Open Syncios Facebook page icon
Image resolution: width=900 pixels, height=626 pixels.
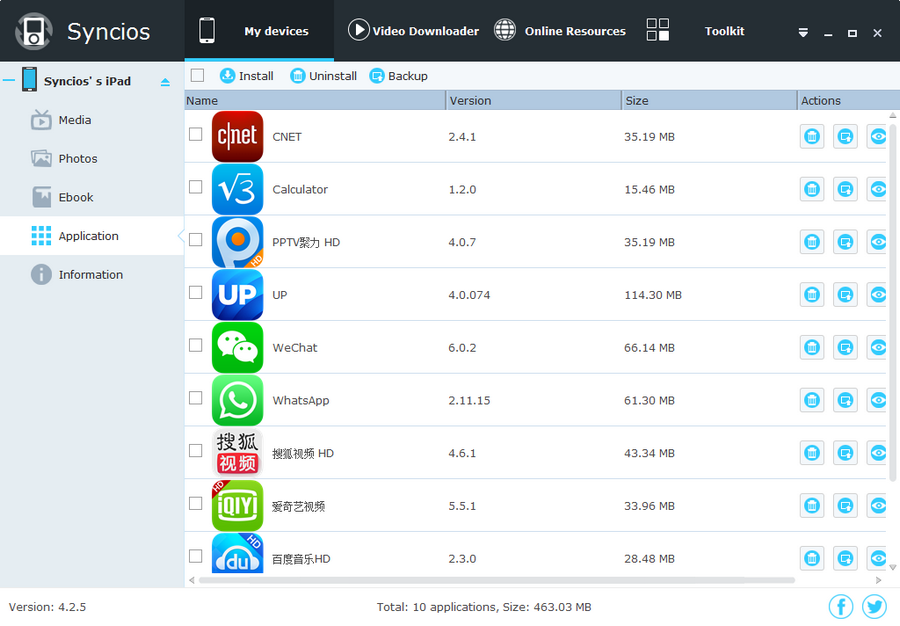point(841,606)
